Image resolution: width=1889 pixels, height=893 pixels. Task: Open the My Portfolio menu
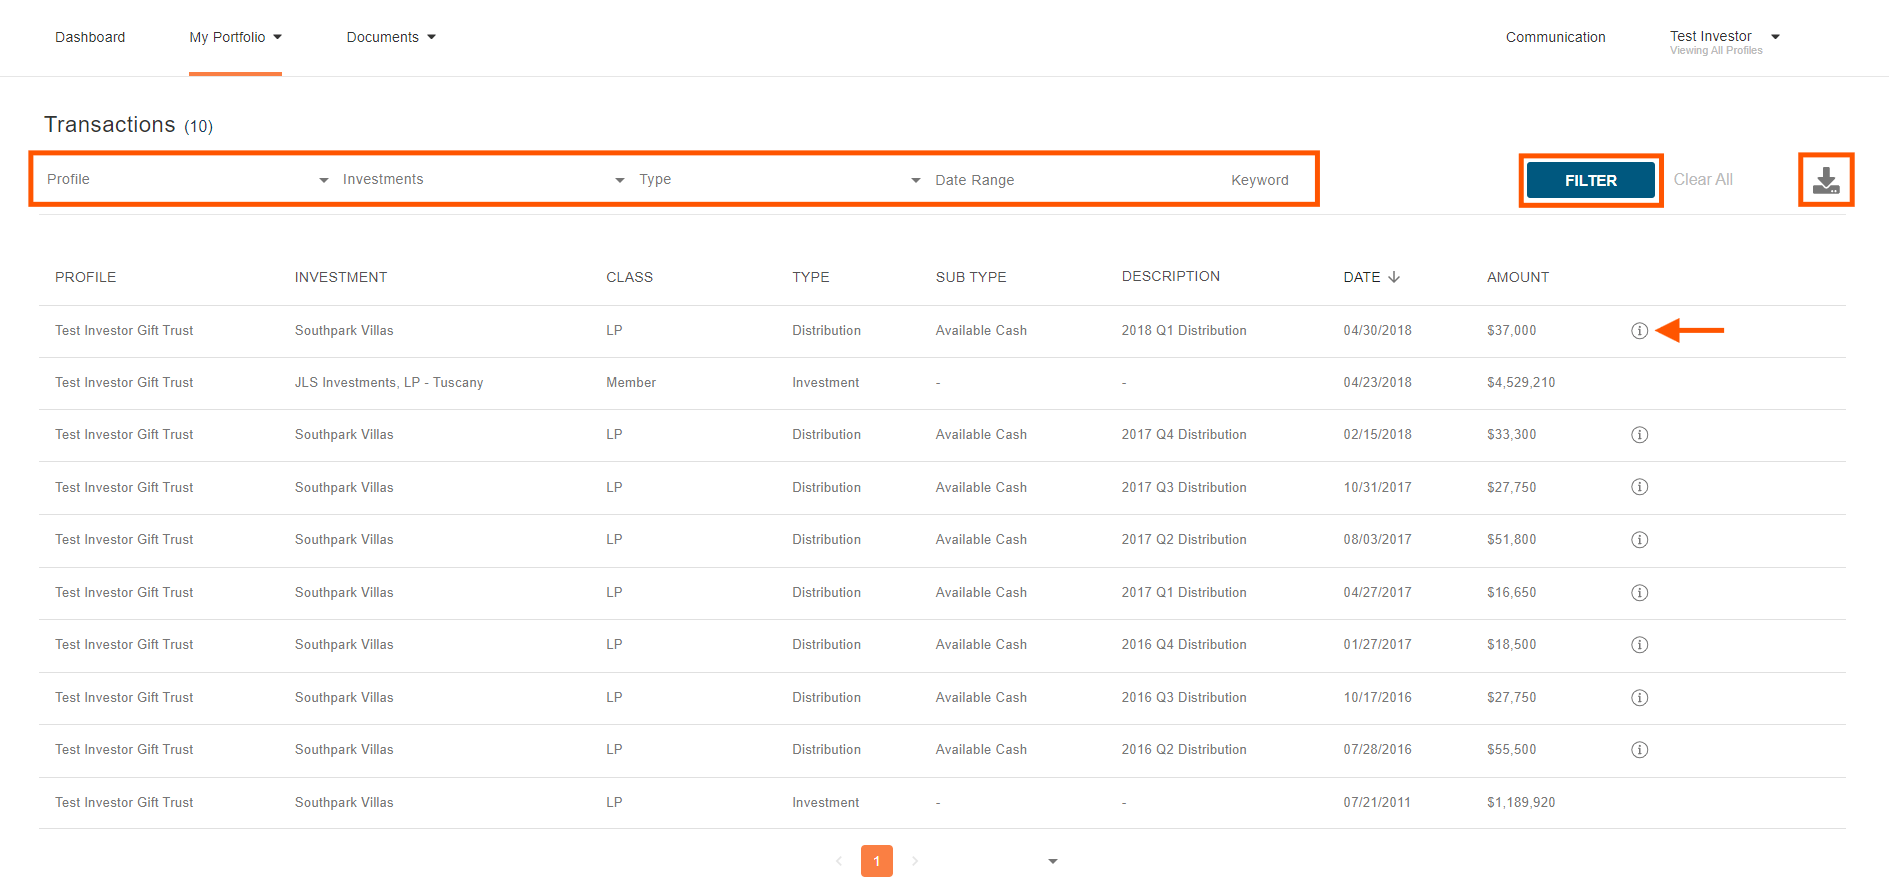(x=235, y=37)
